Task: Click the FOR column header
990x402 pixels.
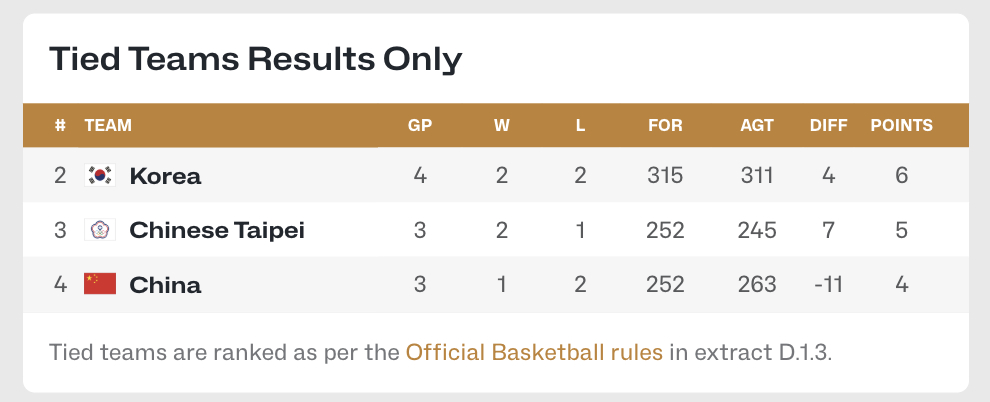Action: (665, 126)
